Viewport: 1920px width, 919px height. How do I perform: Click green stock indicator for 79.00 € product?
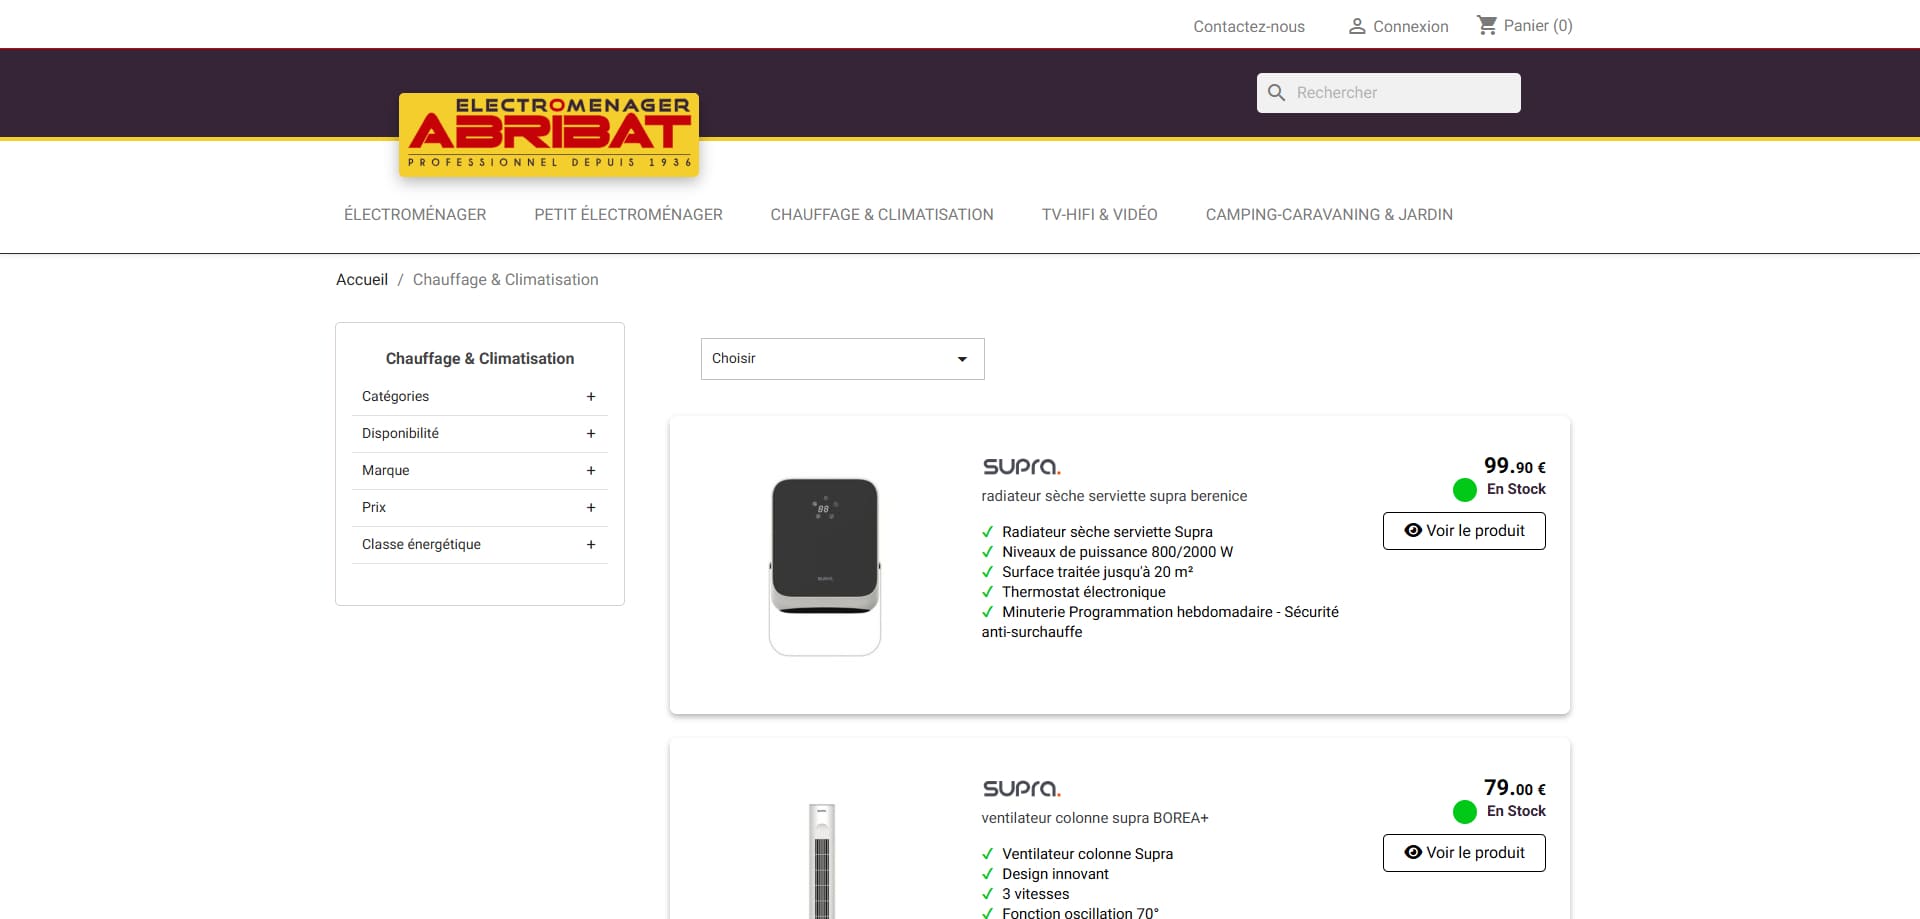(x=1465, y=812)
